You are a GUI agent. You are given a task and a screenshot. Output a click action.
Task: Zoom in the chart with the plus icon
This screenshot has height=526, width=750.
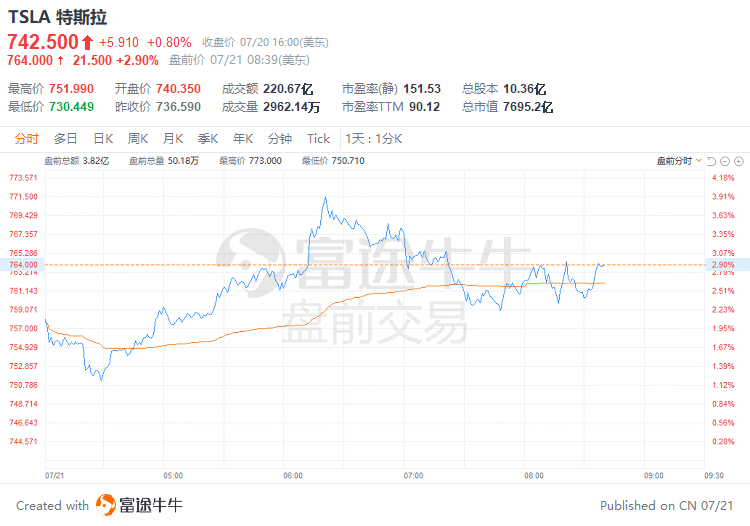click(x=739, y=161)
